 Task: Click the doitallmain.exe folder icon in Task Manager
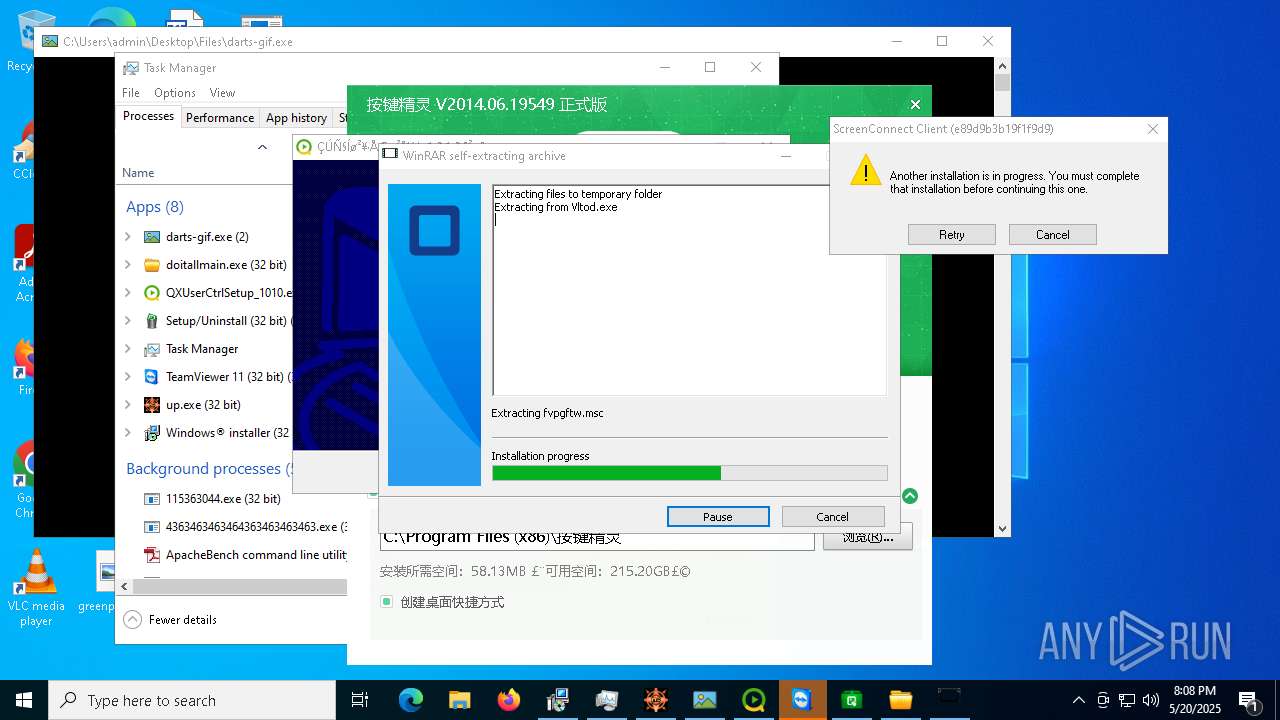click(x=152, y=265)
